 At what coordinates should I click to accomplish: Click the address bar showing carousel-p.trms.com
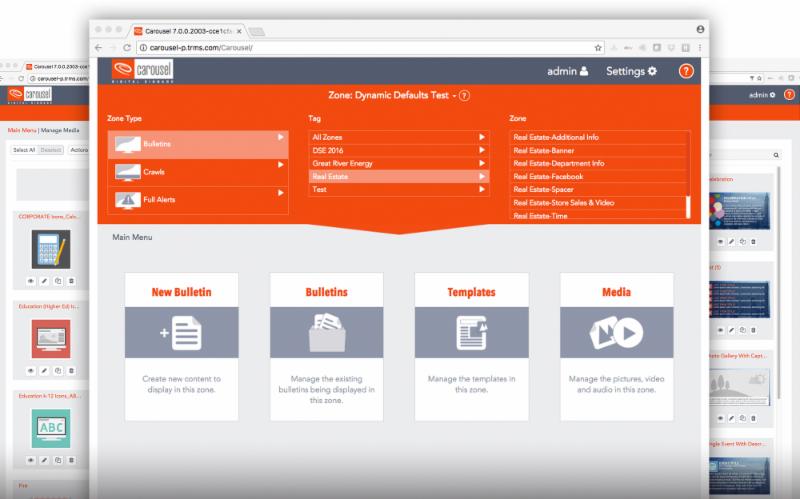(x=370, y=47)
